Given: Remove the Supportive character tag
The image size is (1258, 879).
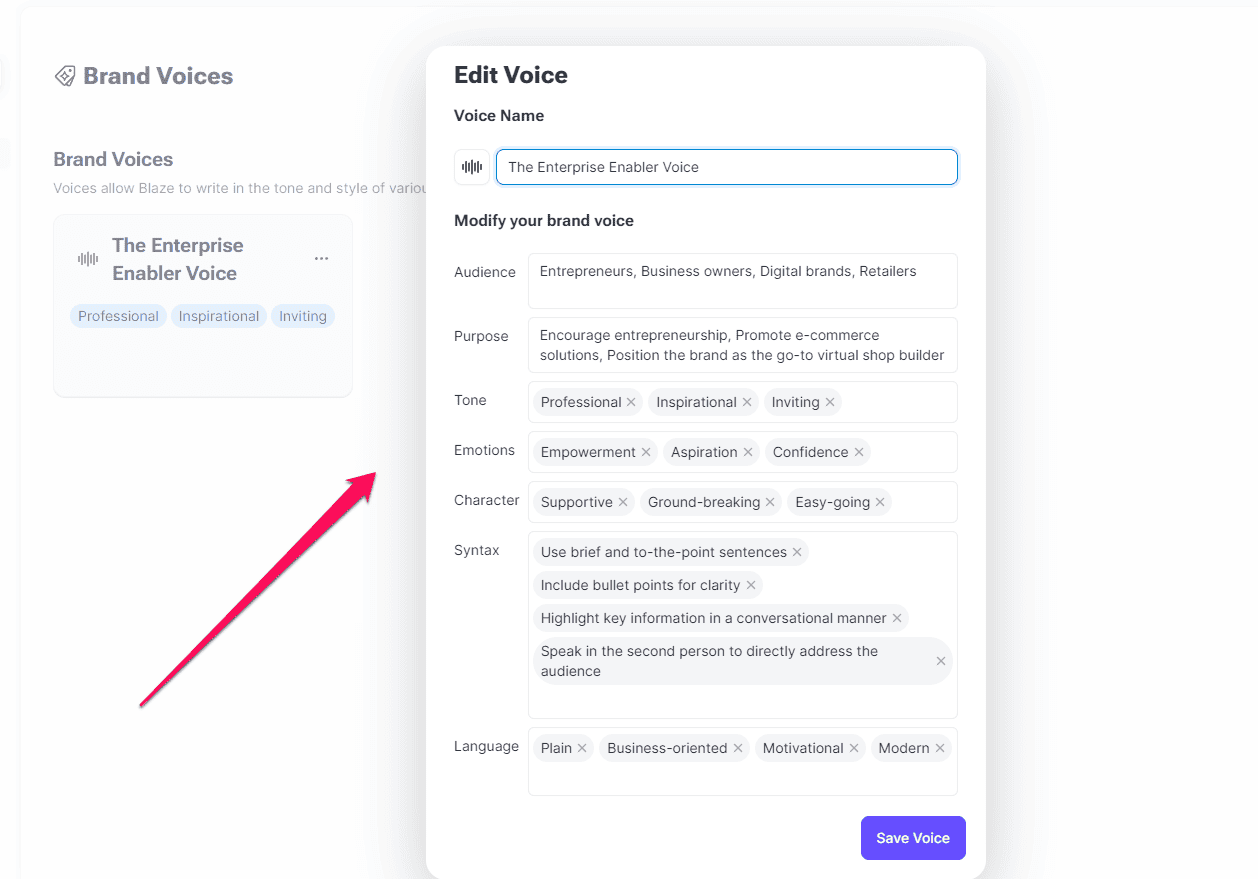Looking at the screenshot, I should (x=623, y=502).
